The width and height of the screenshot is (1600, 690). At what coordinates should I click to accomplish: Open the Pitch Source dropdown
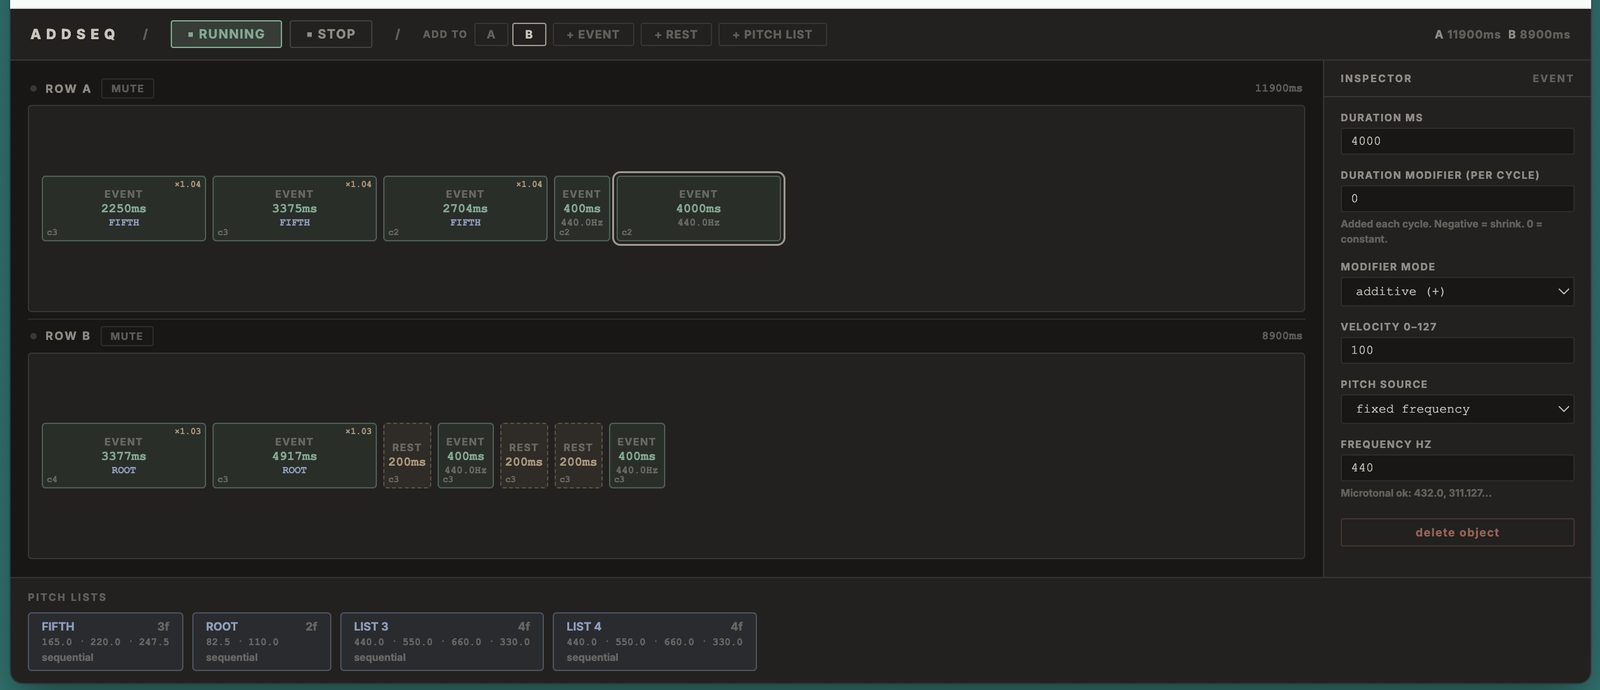point(1457,409)
